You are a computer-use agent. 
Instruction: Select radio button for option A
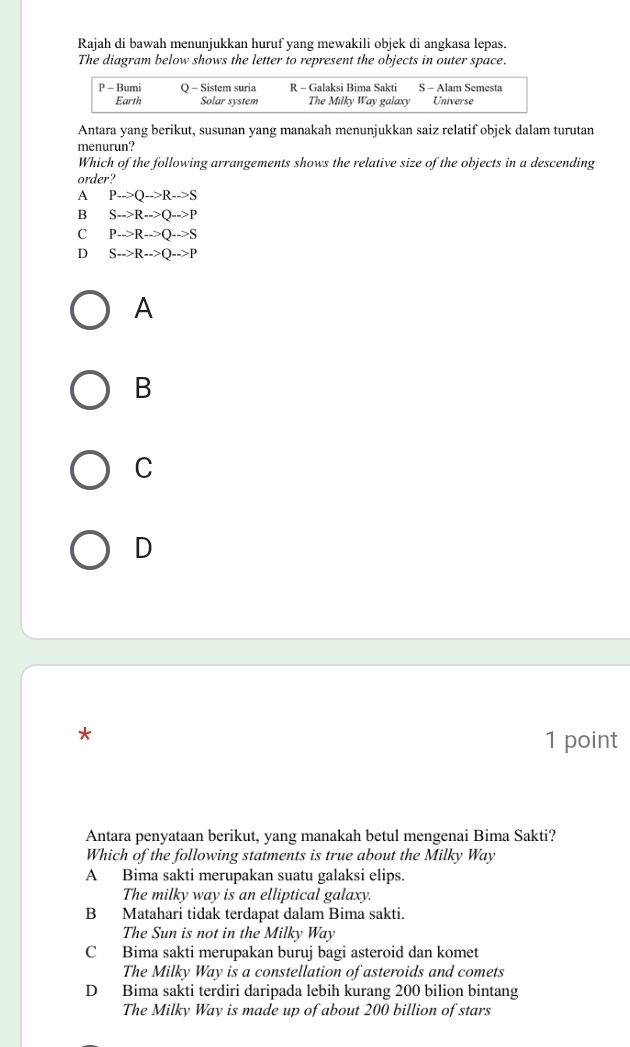tap(91, 309)
